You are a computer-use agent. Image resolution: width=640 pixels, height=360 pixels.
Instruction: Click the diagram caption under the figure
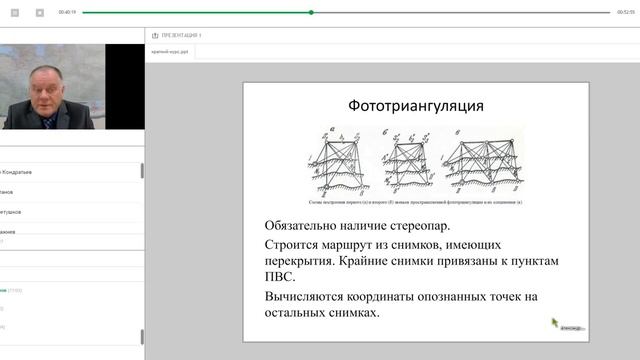click(x=416, y=202)
